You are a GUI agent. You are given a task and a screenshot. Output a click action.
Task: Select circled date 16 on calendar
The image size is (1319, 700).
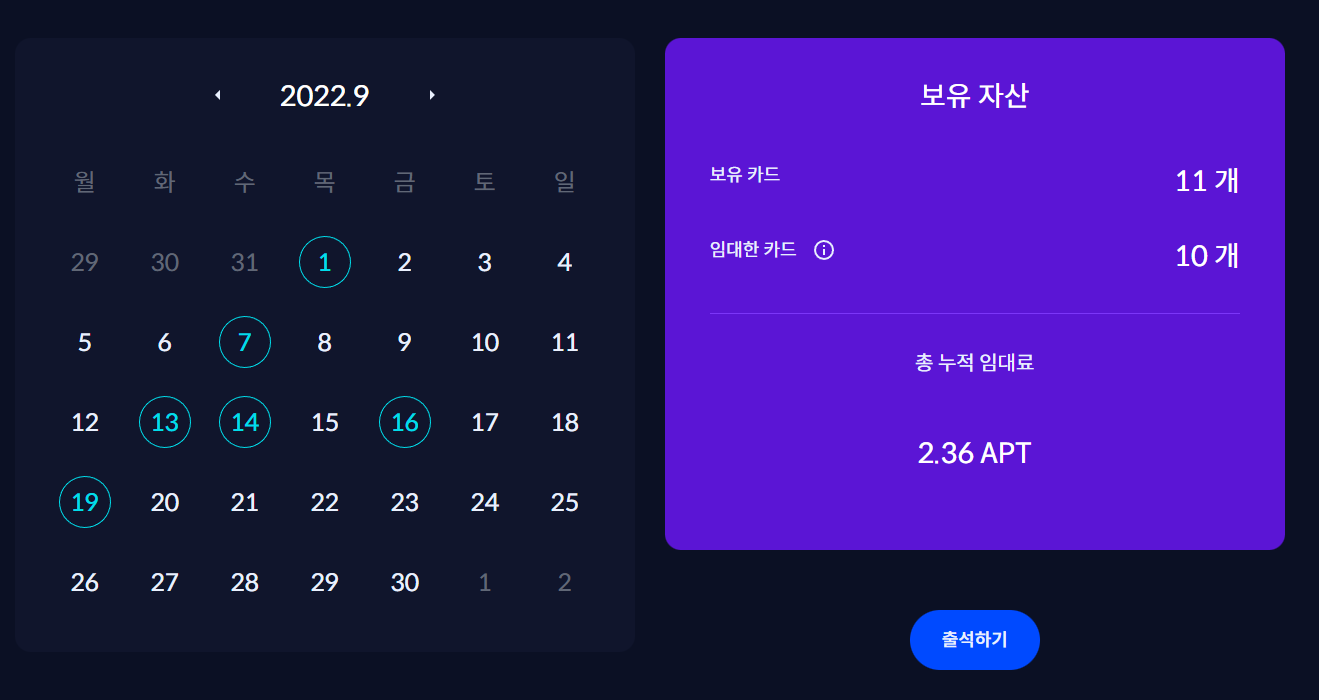[x=405, y=422]
